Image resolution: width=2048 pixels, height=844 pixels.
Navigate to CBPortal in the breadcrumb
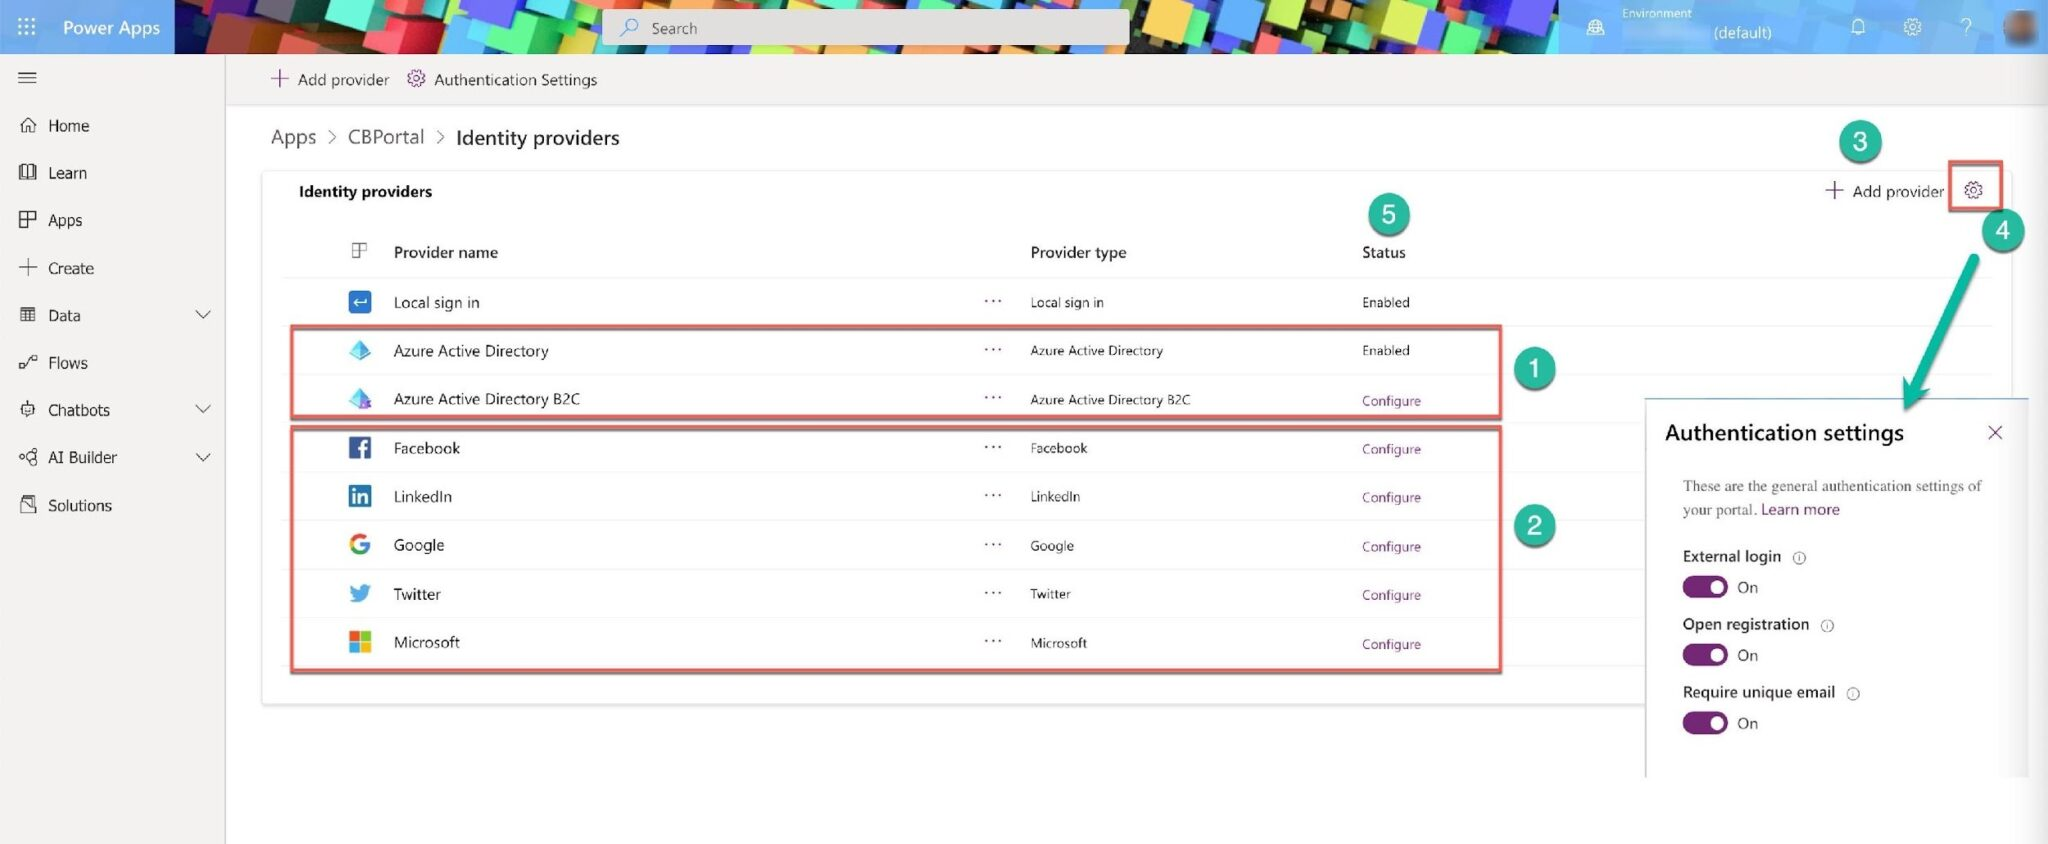point(386,137)
